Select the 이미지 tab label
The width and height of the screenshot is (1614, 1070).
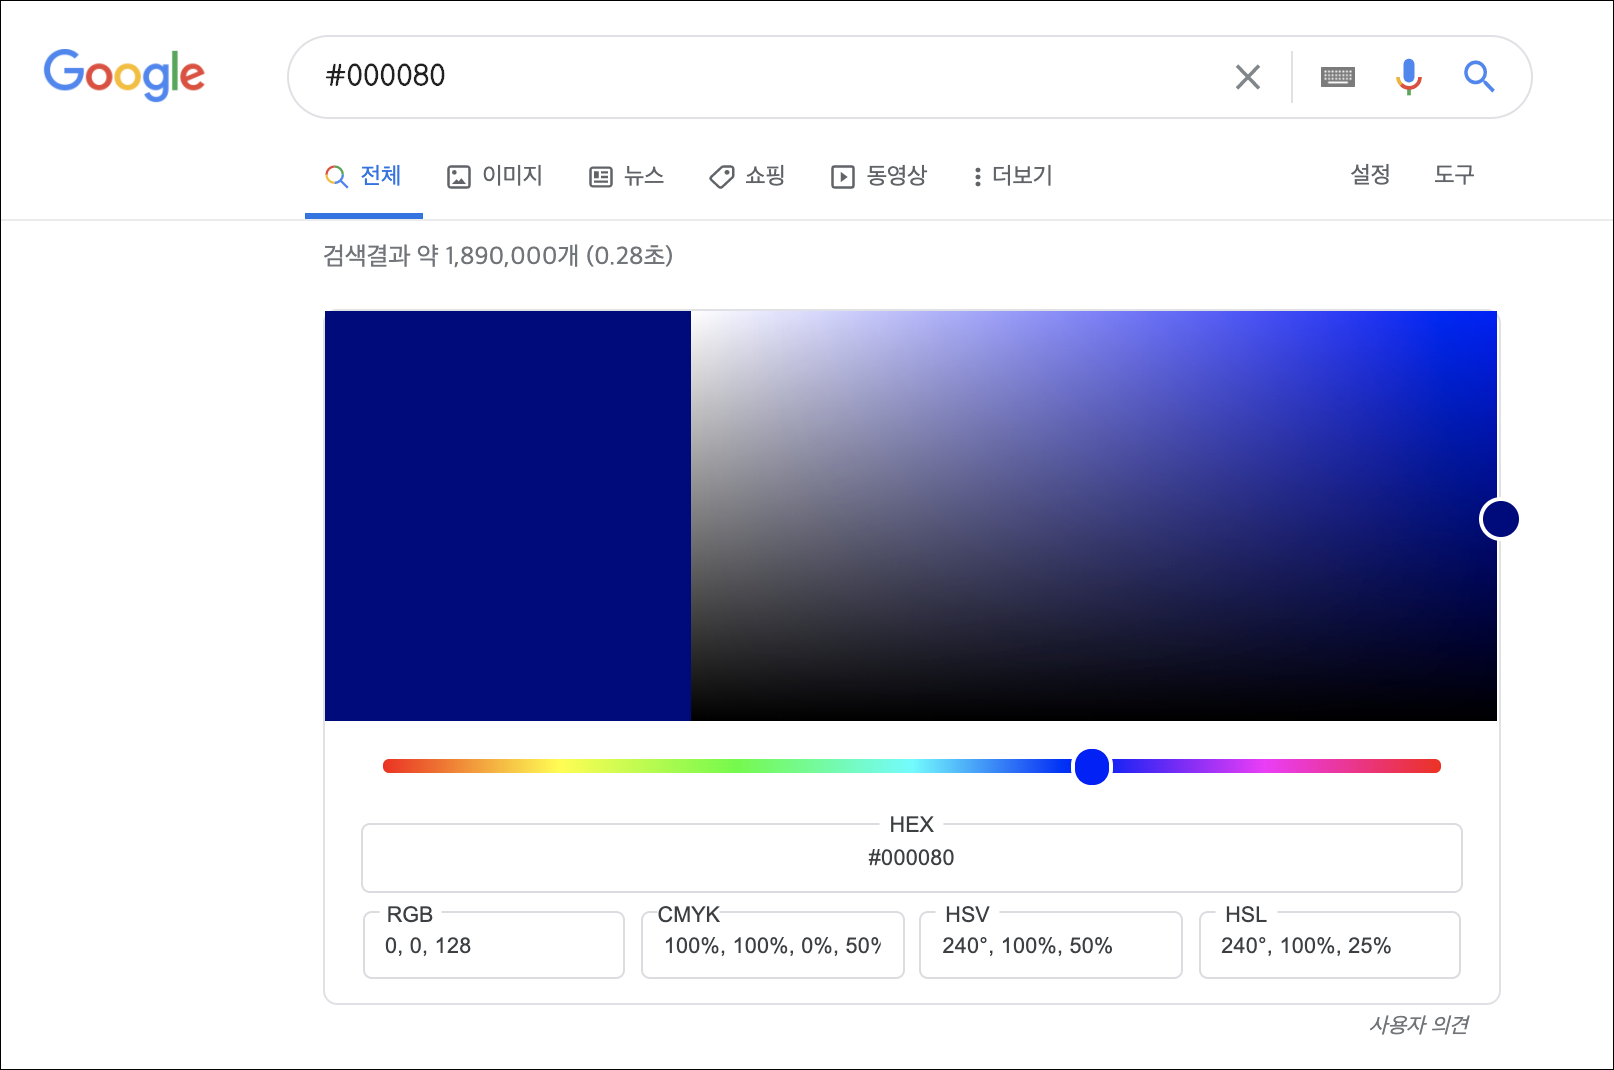coord(511,176)
